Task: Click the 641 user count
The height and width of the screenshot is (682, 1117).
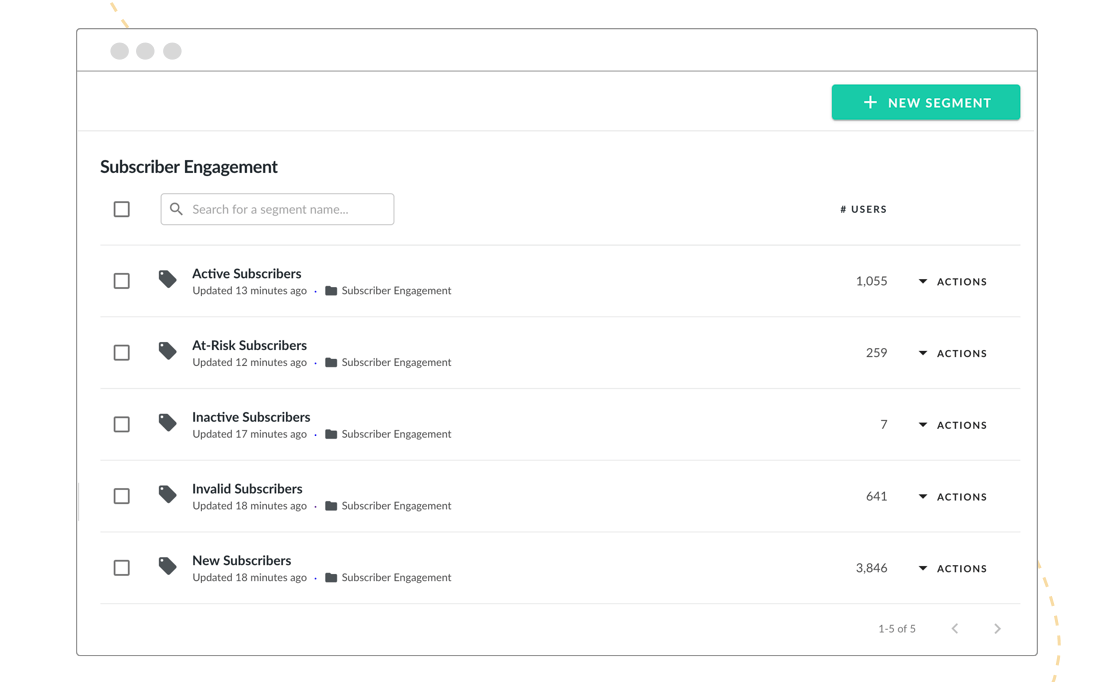Action: [876, 497]
